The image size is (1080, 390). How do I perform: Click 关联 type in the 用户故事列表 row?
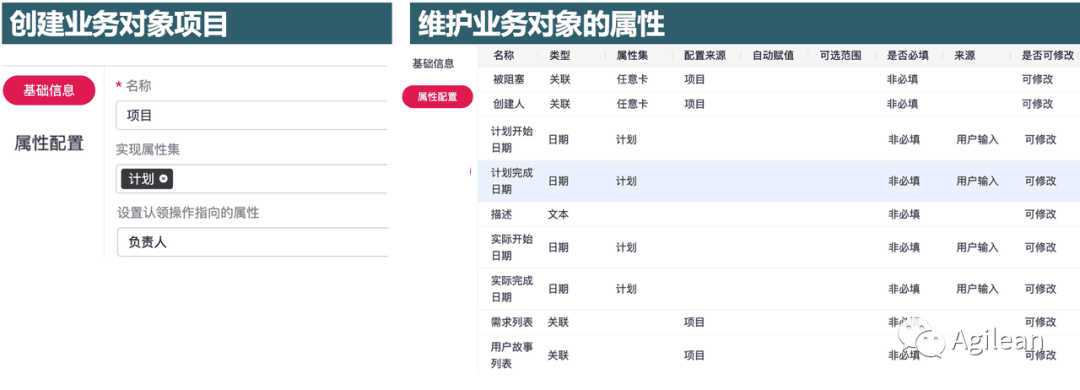559,355
